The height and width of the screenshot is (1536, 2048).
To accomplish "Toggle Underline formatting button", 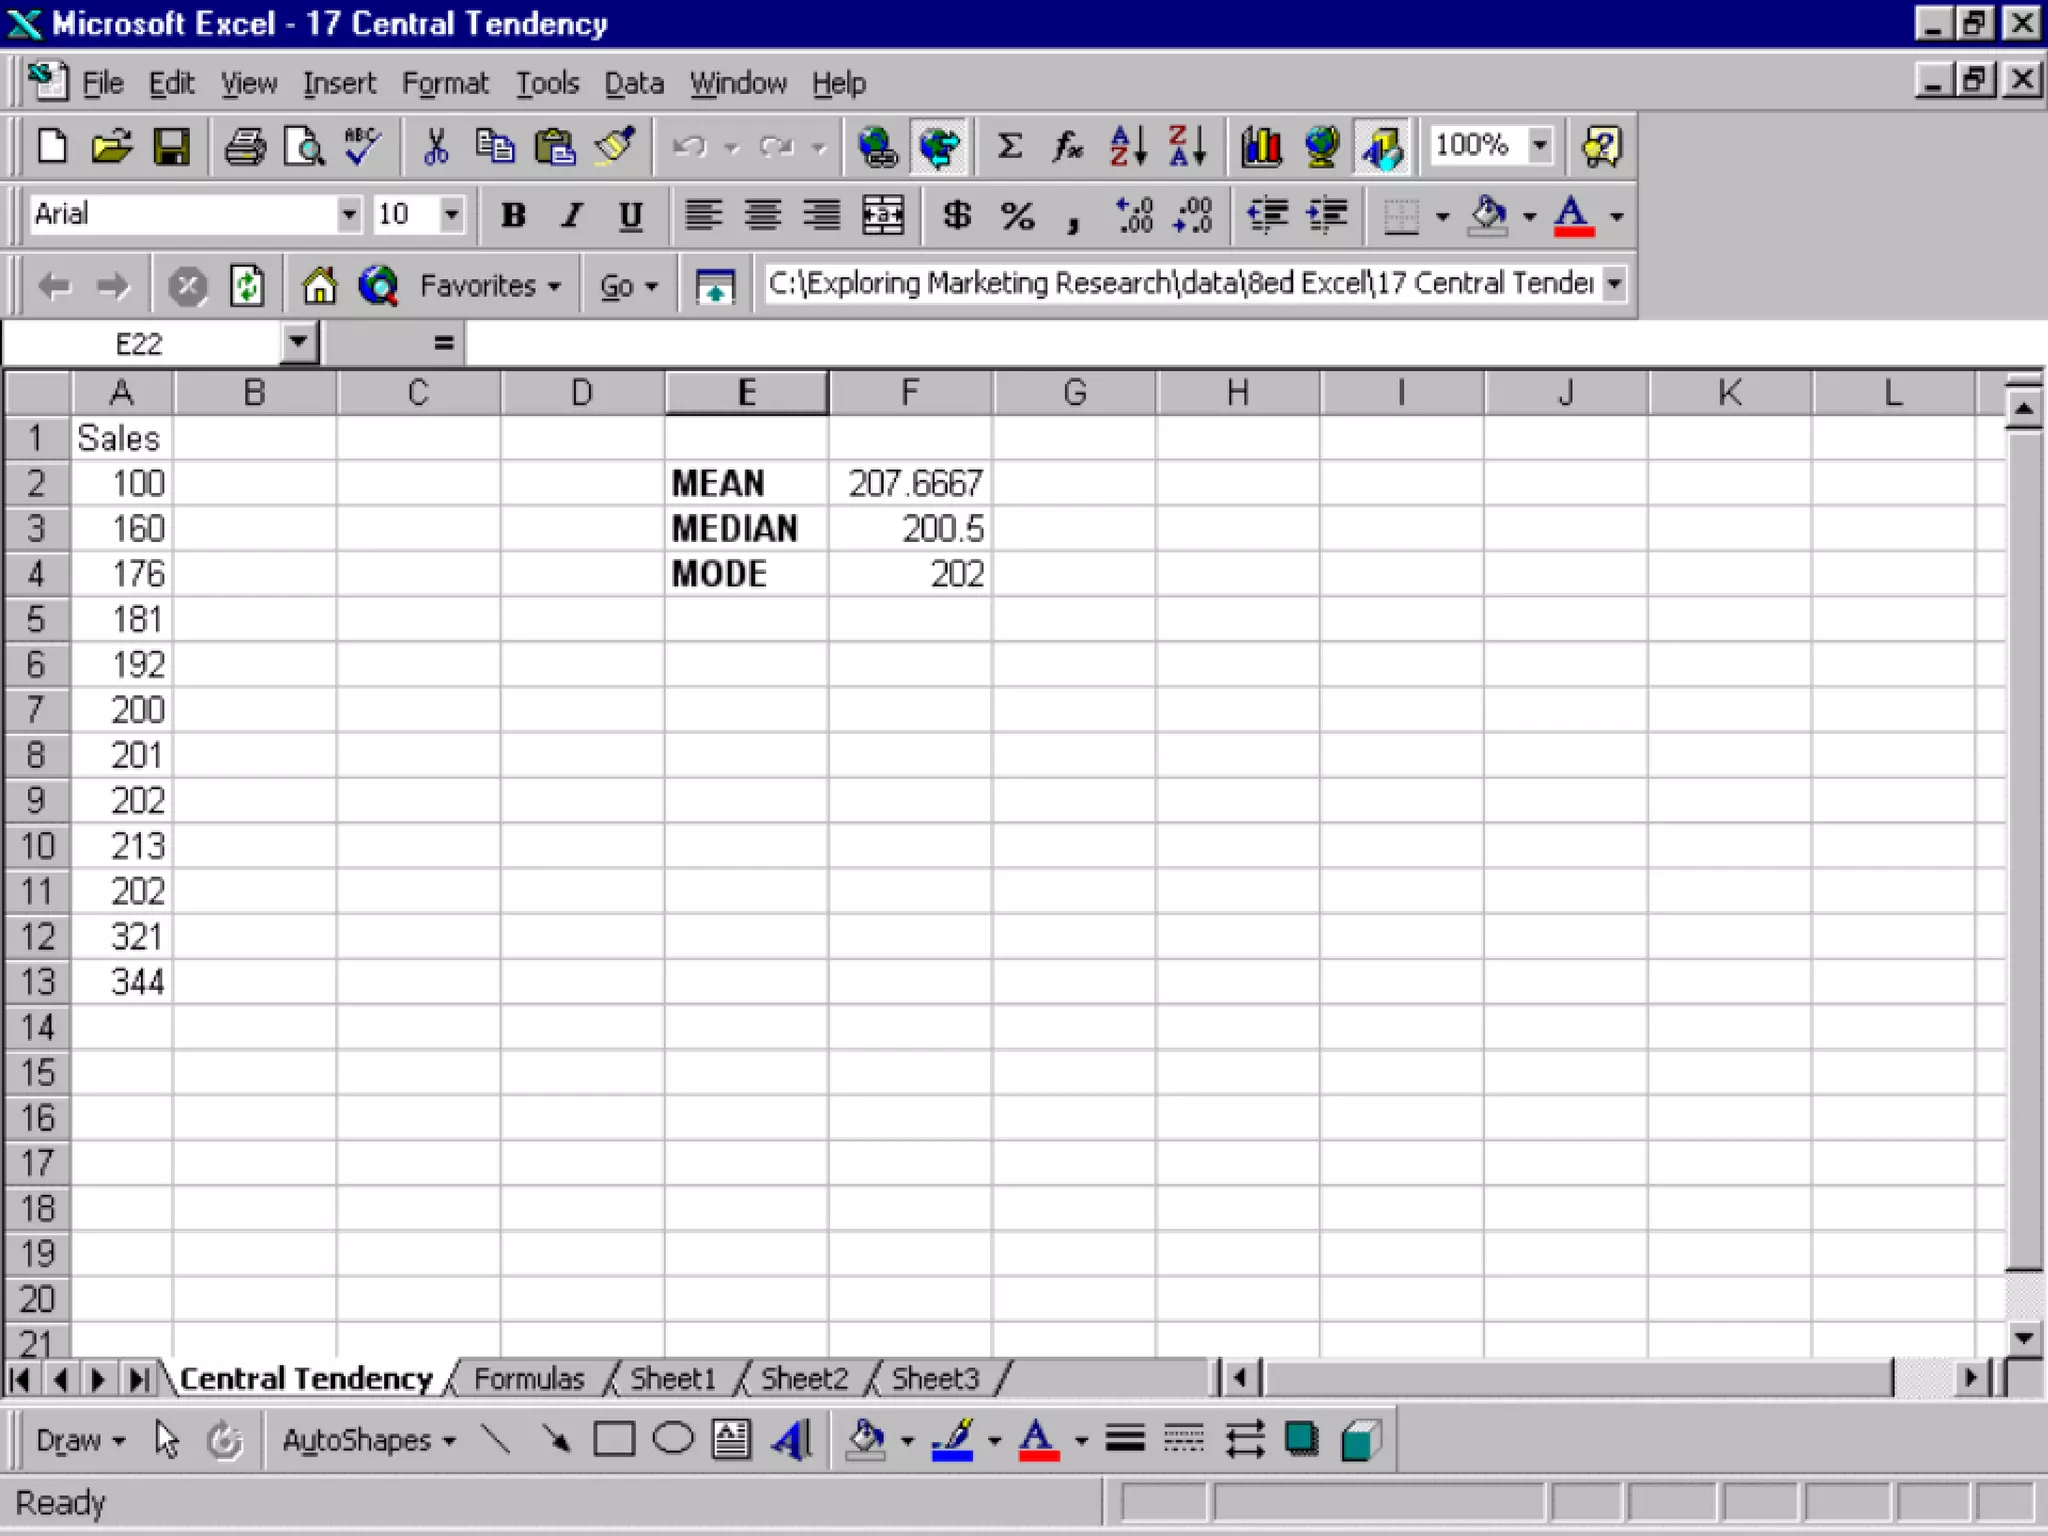I will tap(630, 215).
